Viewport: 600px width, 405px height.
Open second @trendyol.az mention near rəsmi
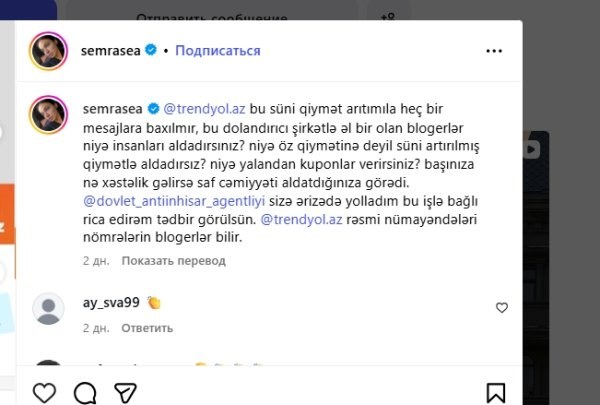click(x=302, y=219)
